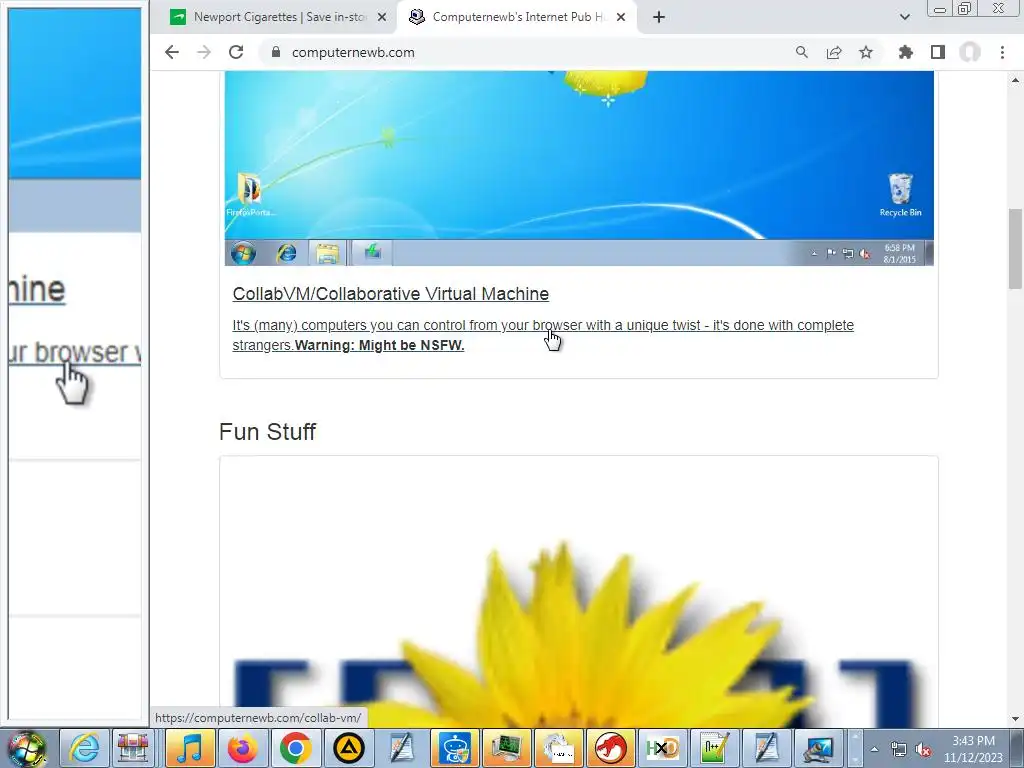
Task: Toggle the Chrome side panel
Action: click(x=938, y=52)
